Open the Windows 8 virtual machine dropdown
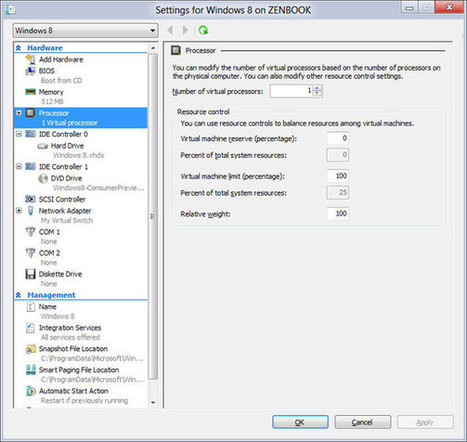Viewport: 467px width, 442px height. [x=85, y=30]
